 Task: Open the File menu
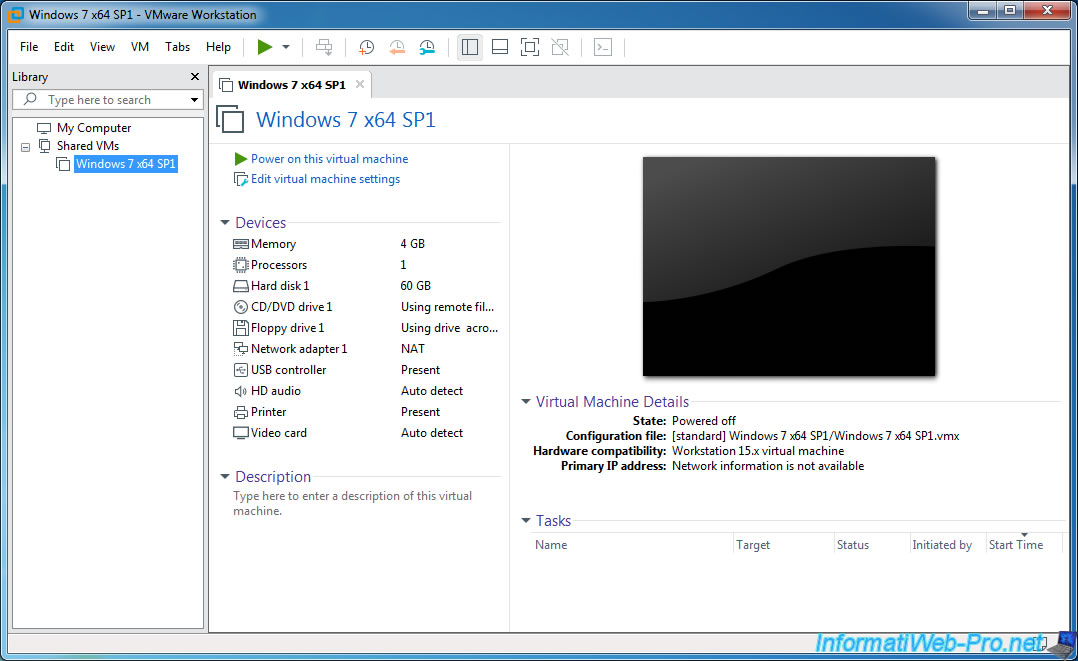[x=29, y=47]
